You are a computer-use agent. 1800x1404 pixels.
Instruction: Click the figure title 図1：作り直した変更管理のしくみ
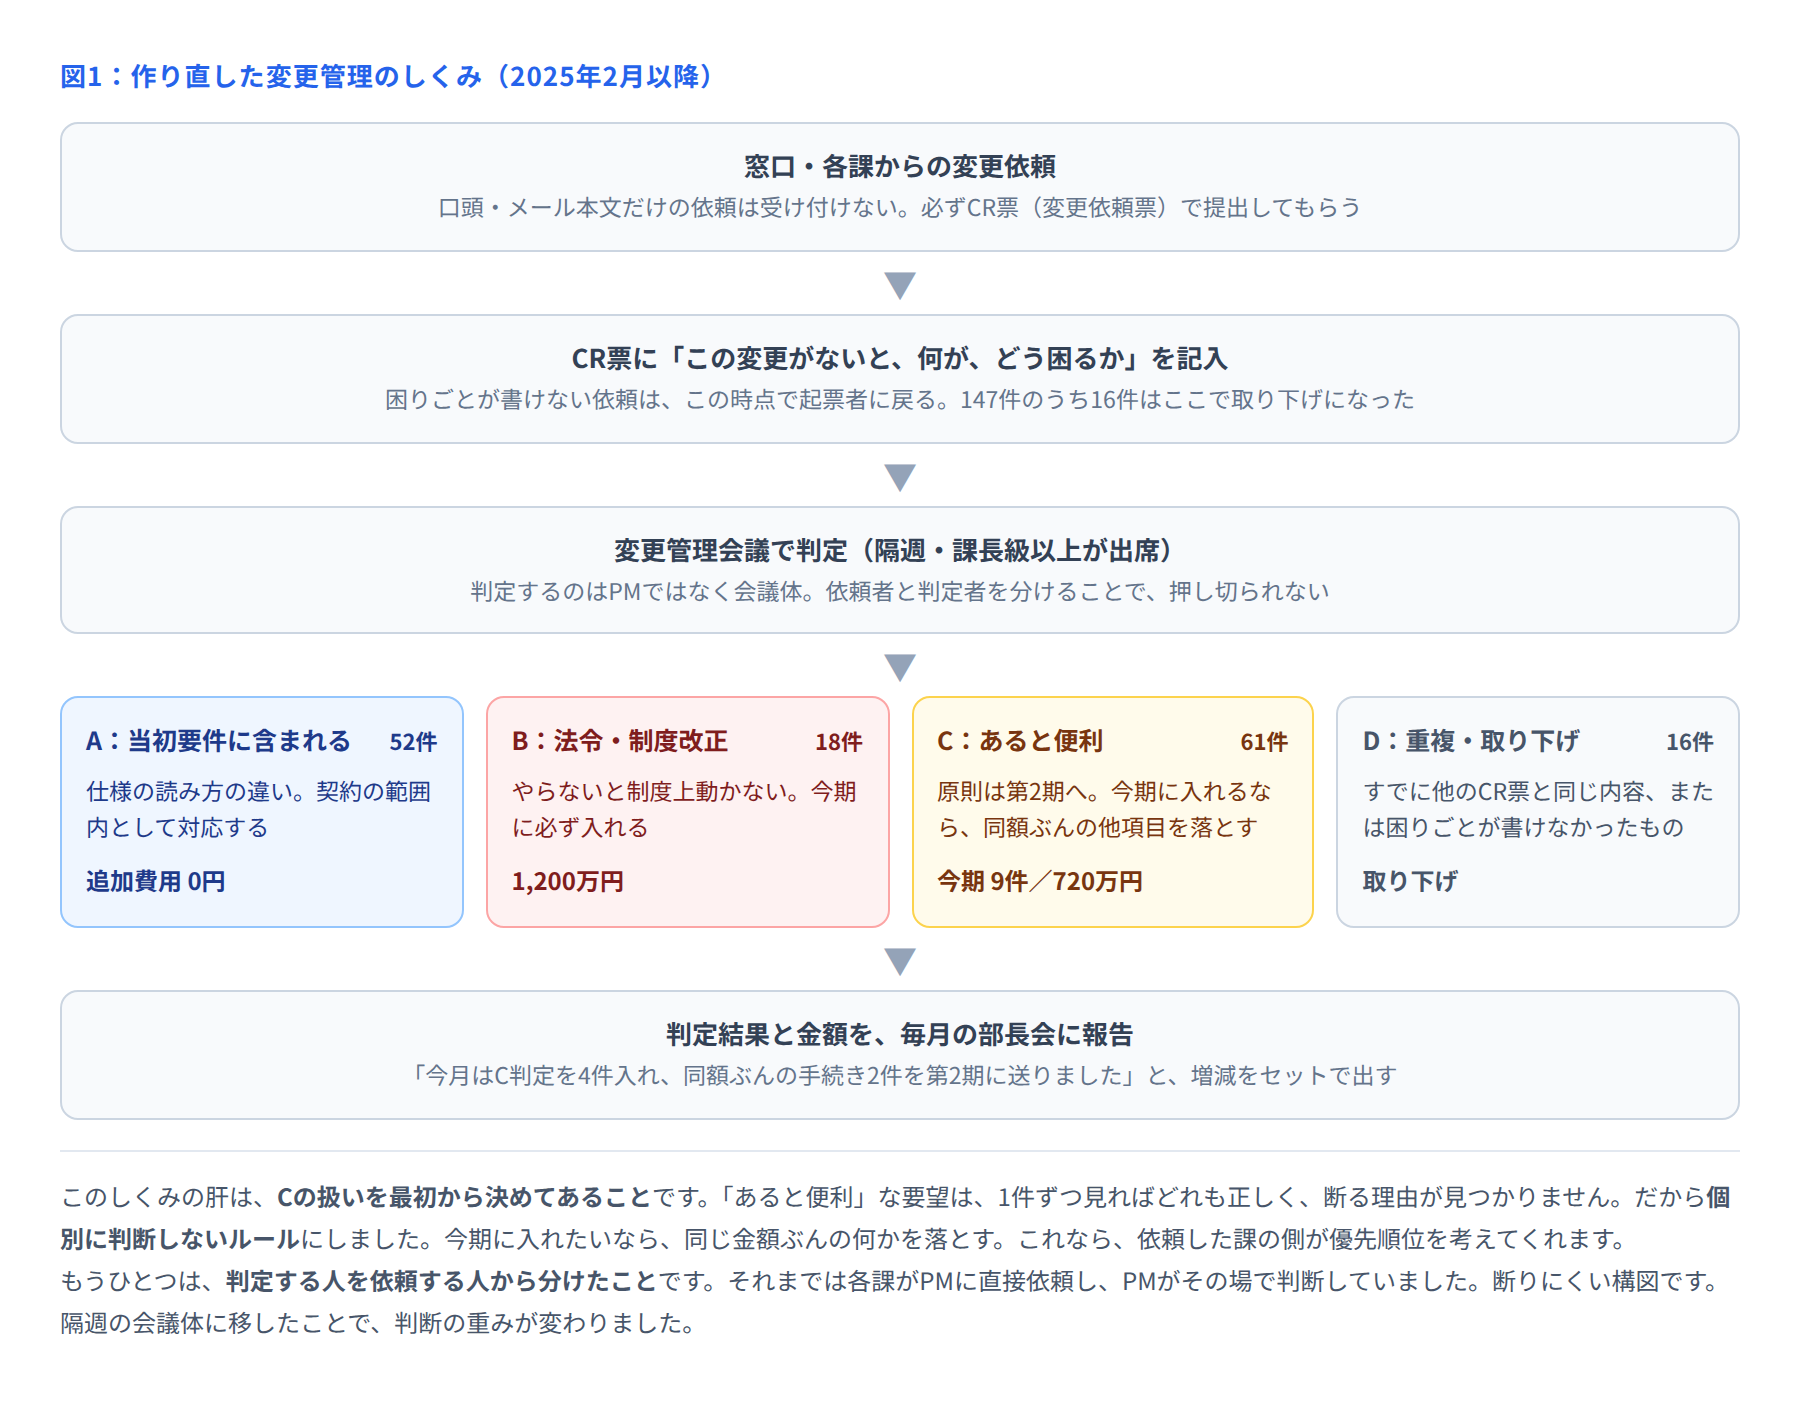coord(388,77)
